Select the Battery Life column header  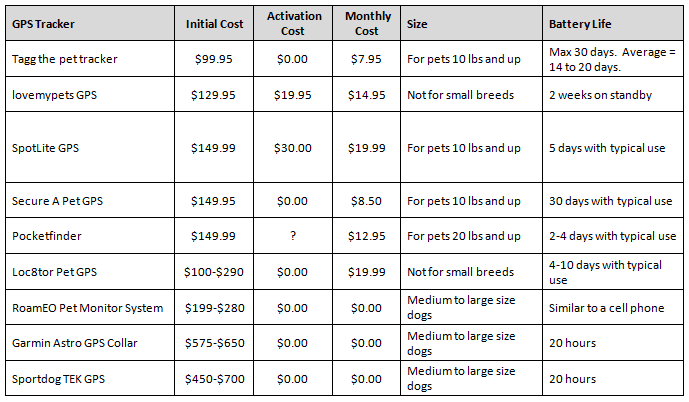click(580, 23)
